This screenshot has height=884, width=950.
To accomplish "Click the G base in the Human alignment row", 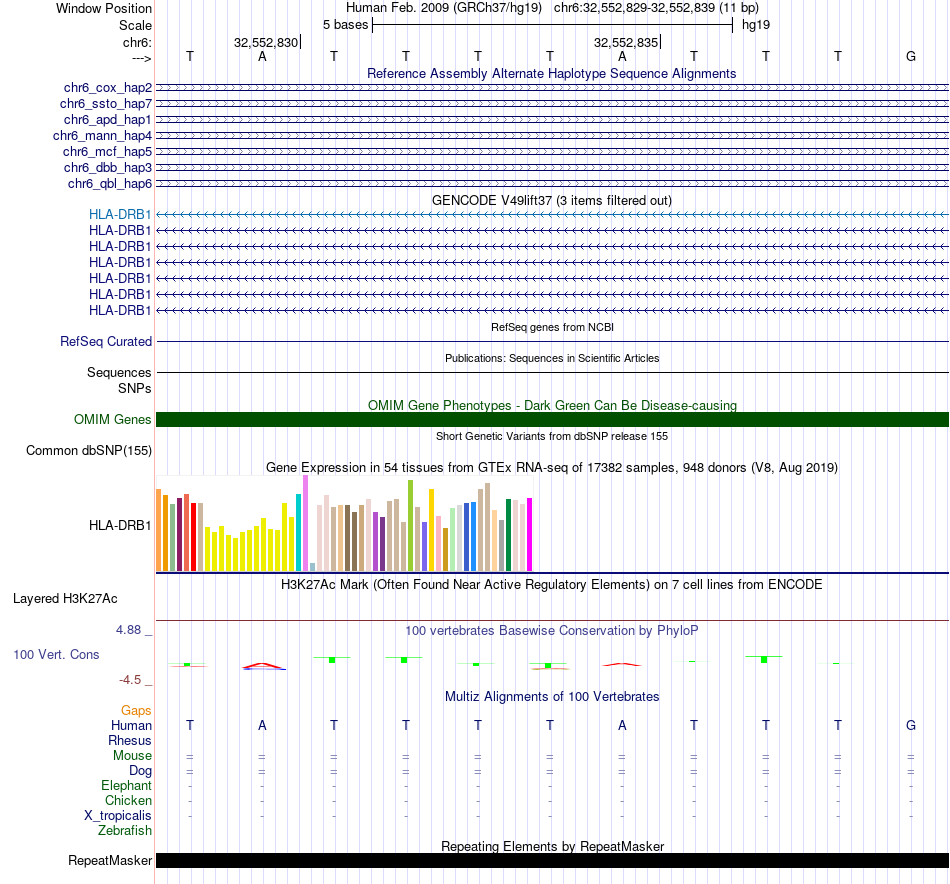I will click(911, 725).
